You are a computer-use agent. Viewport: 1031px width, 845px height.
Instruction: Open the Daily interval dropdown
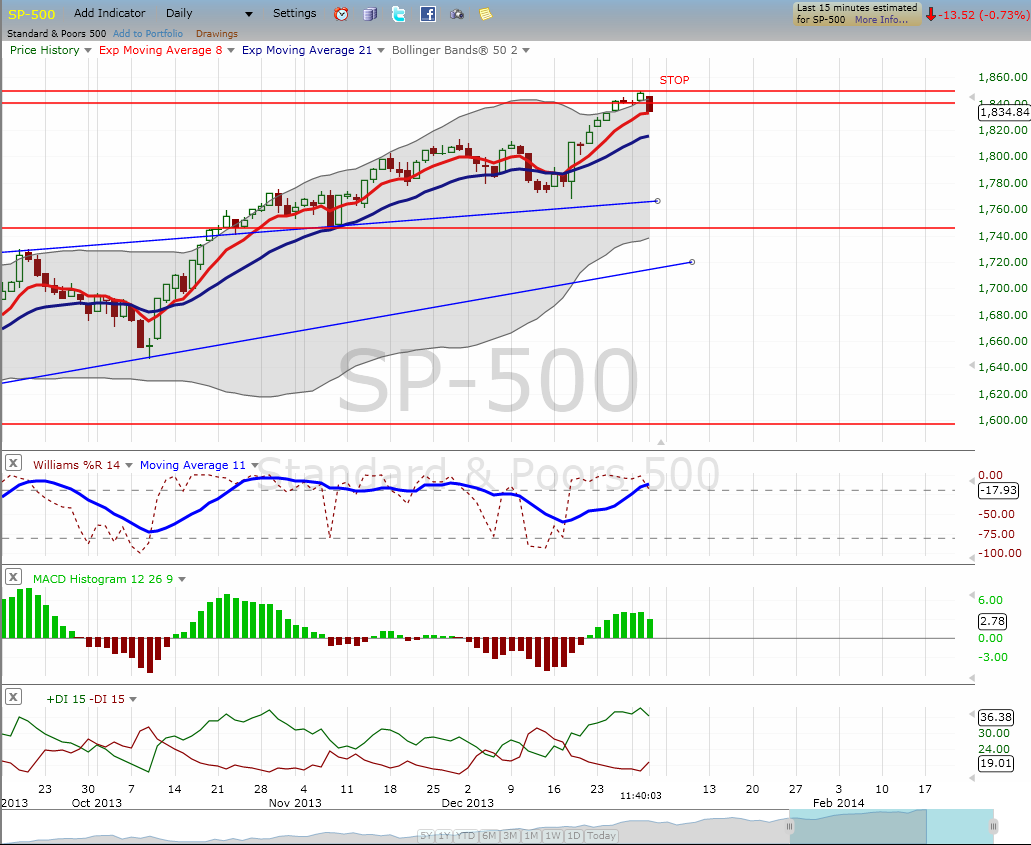point(249,14)
